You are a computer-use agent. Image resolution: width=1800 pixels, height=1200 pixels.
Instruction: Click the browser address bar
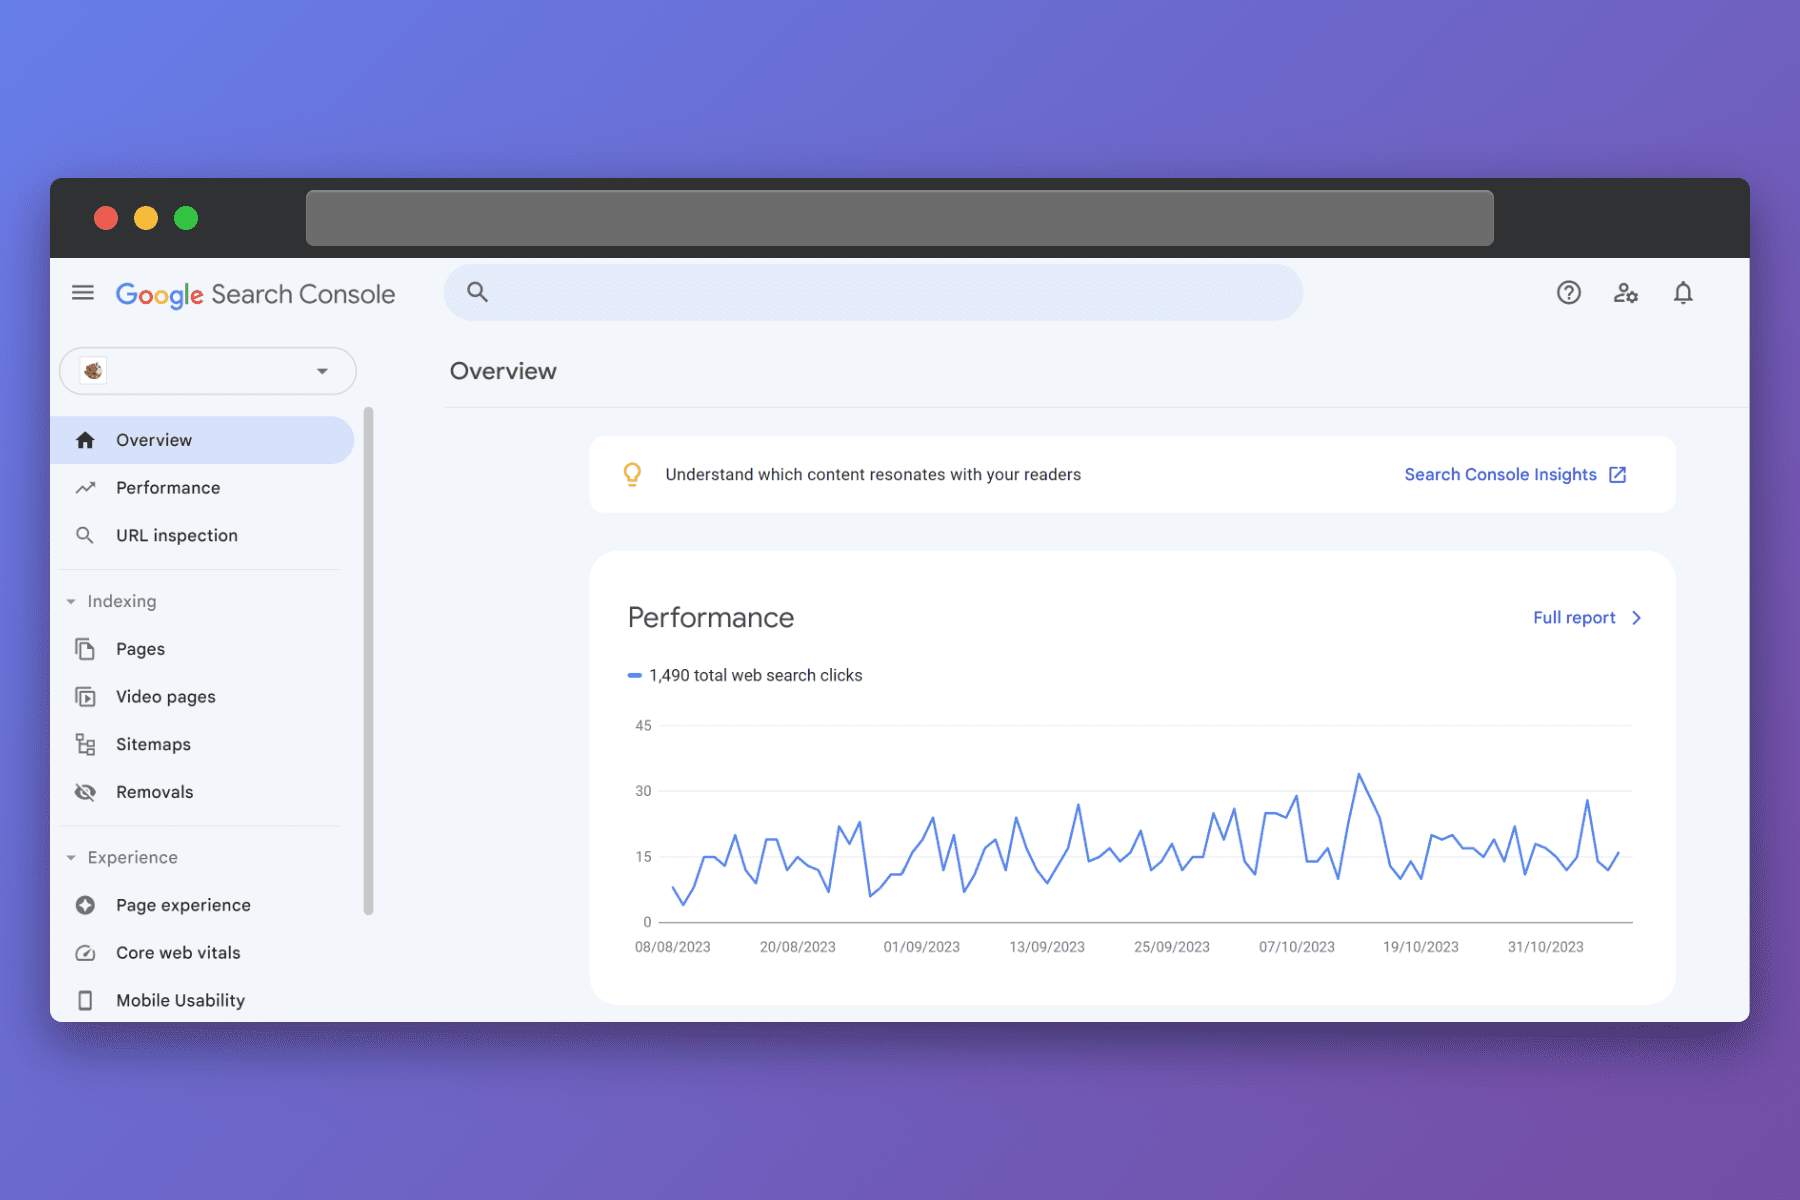click(899, 218)
